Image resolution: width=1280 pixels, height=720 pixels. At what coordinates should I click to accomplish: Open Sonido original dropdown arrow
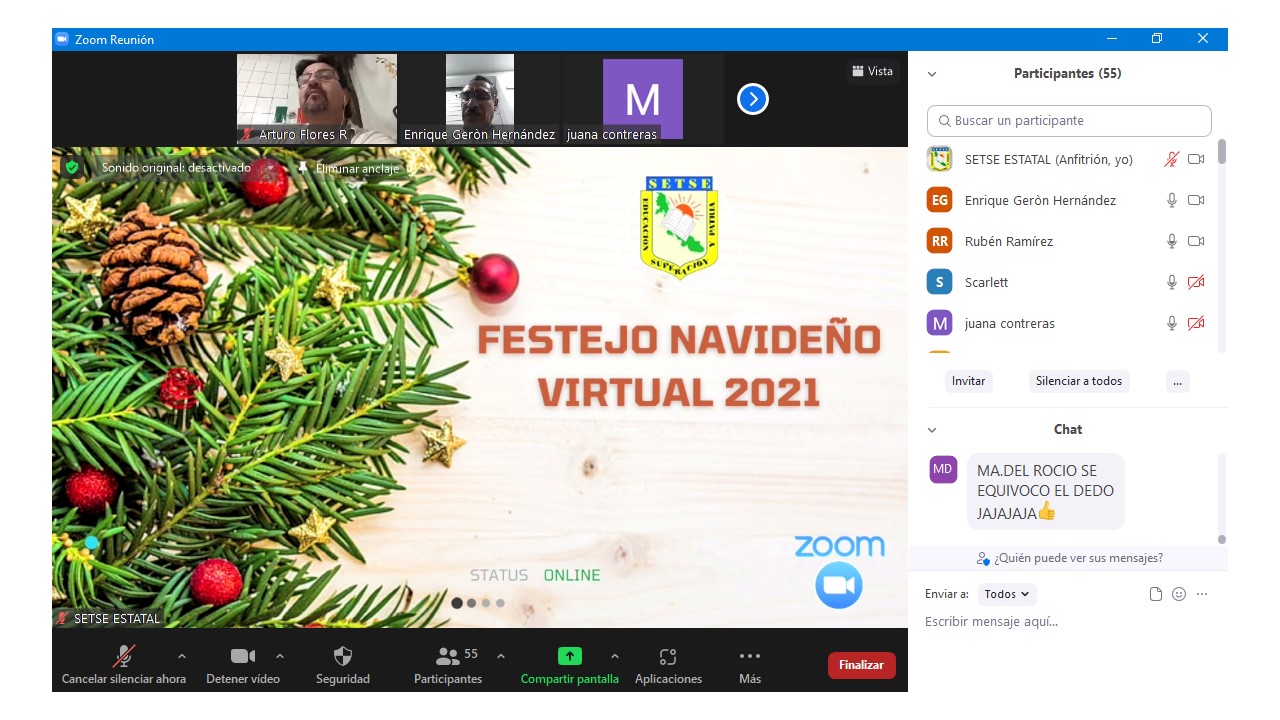[x=270, y=168]
